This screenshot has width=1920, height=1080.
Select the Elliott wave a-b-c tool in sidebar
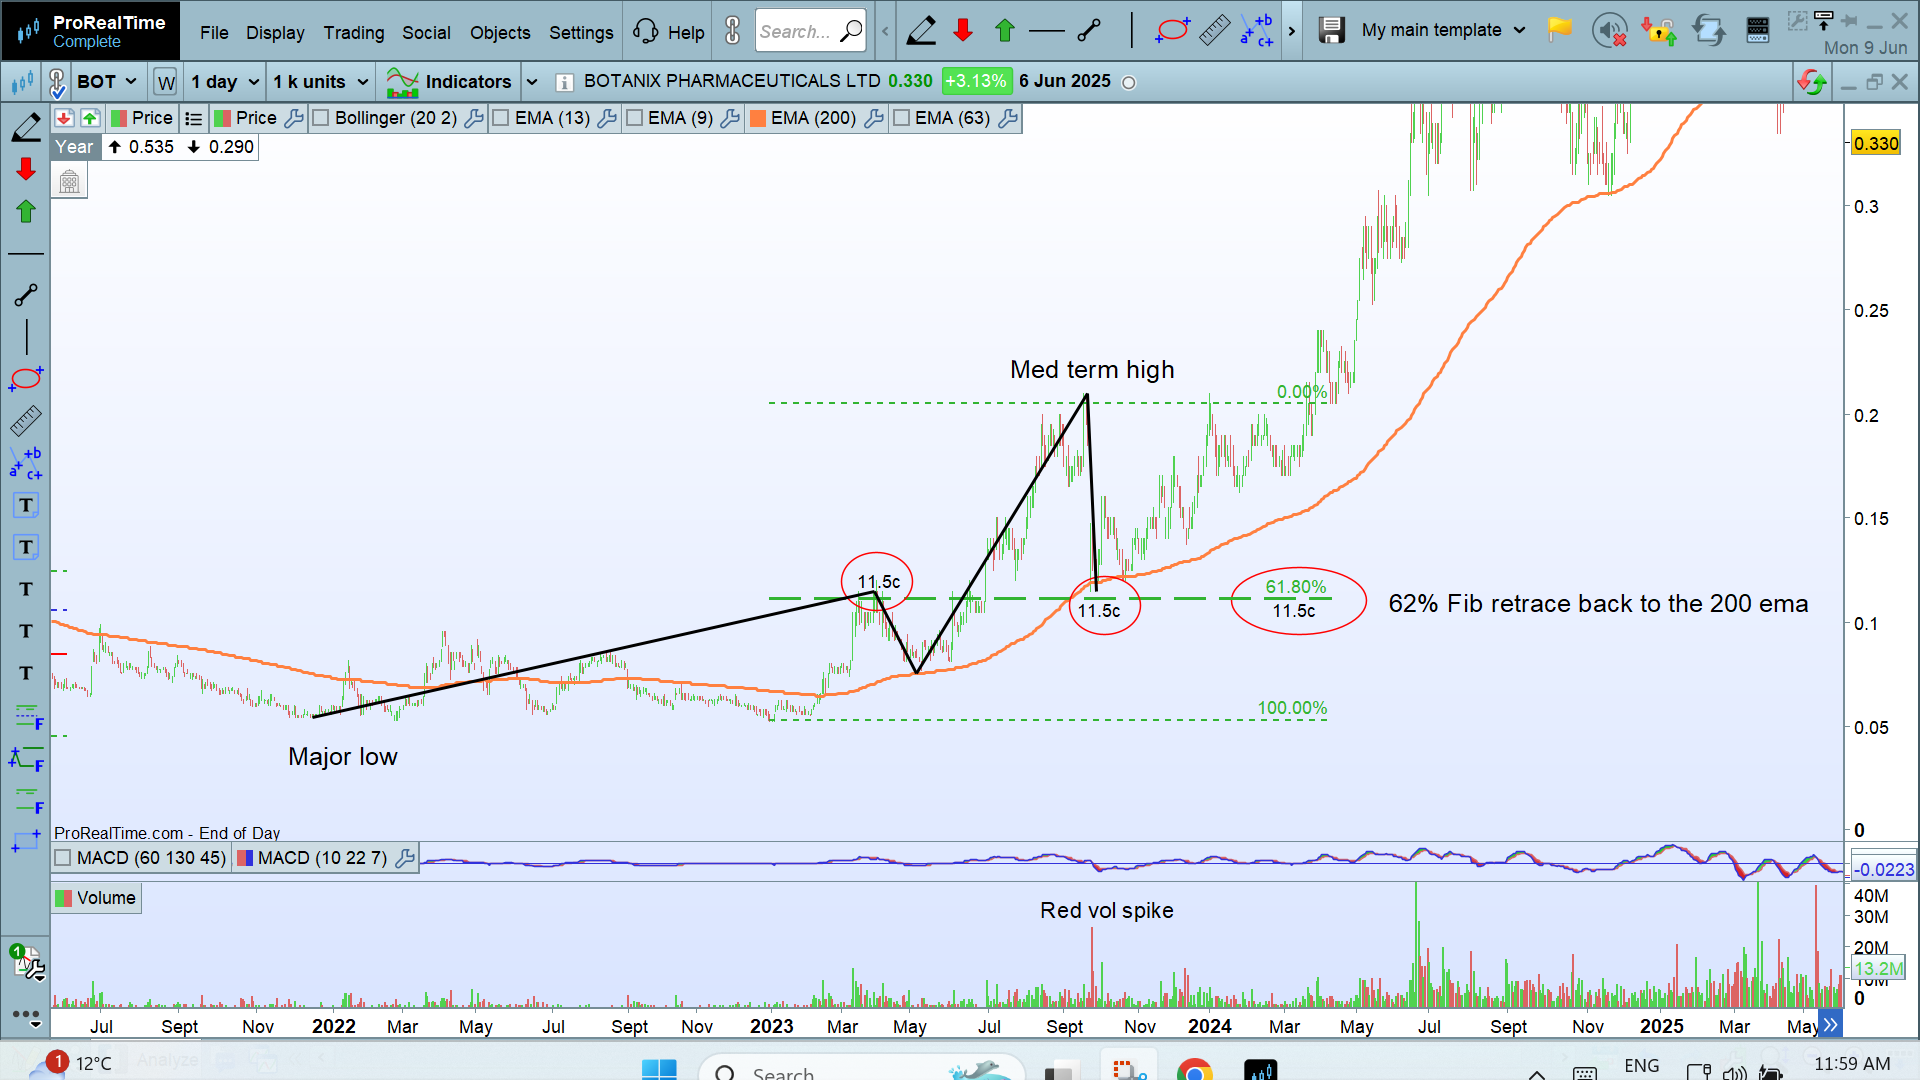(x=26, y=463)
